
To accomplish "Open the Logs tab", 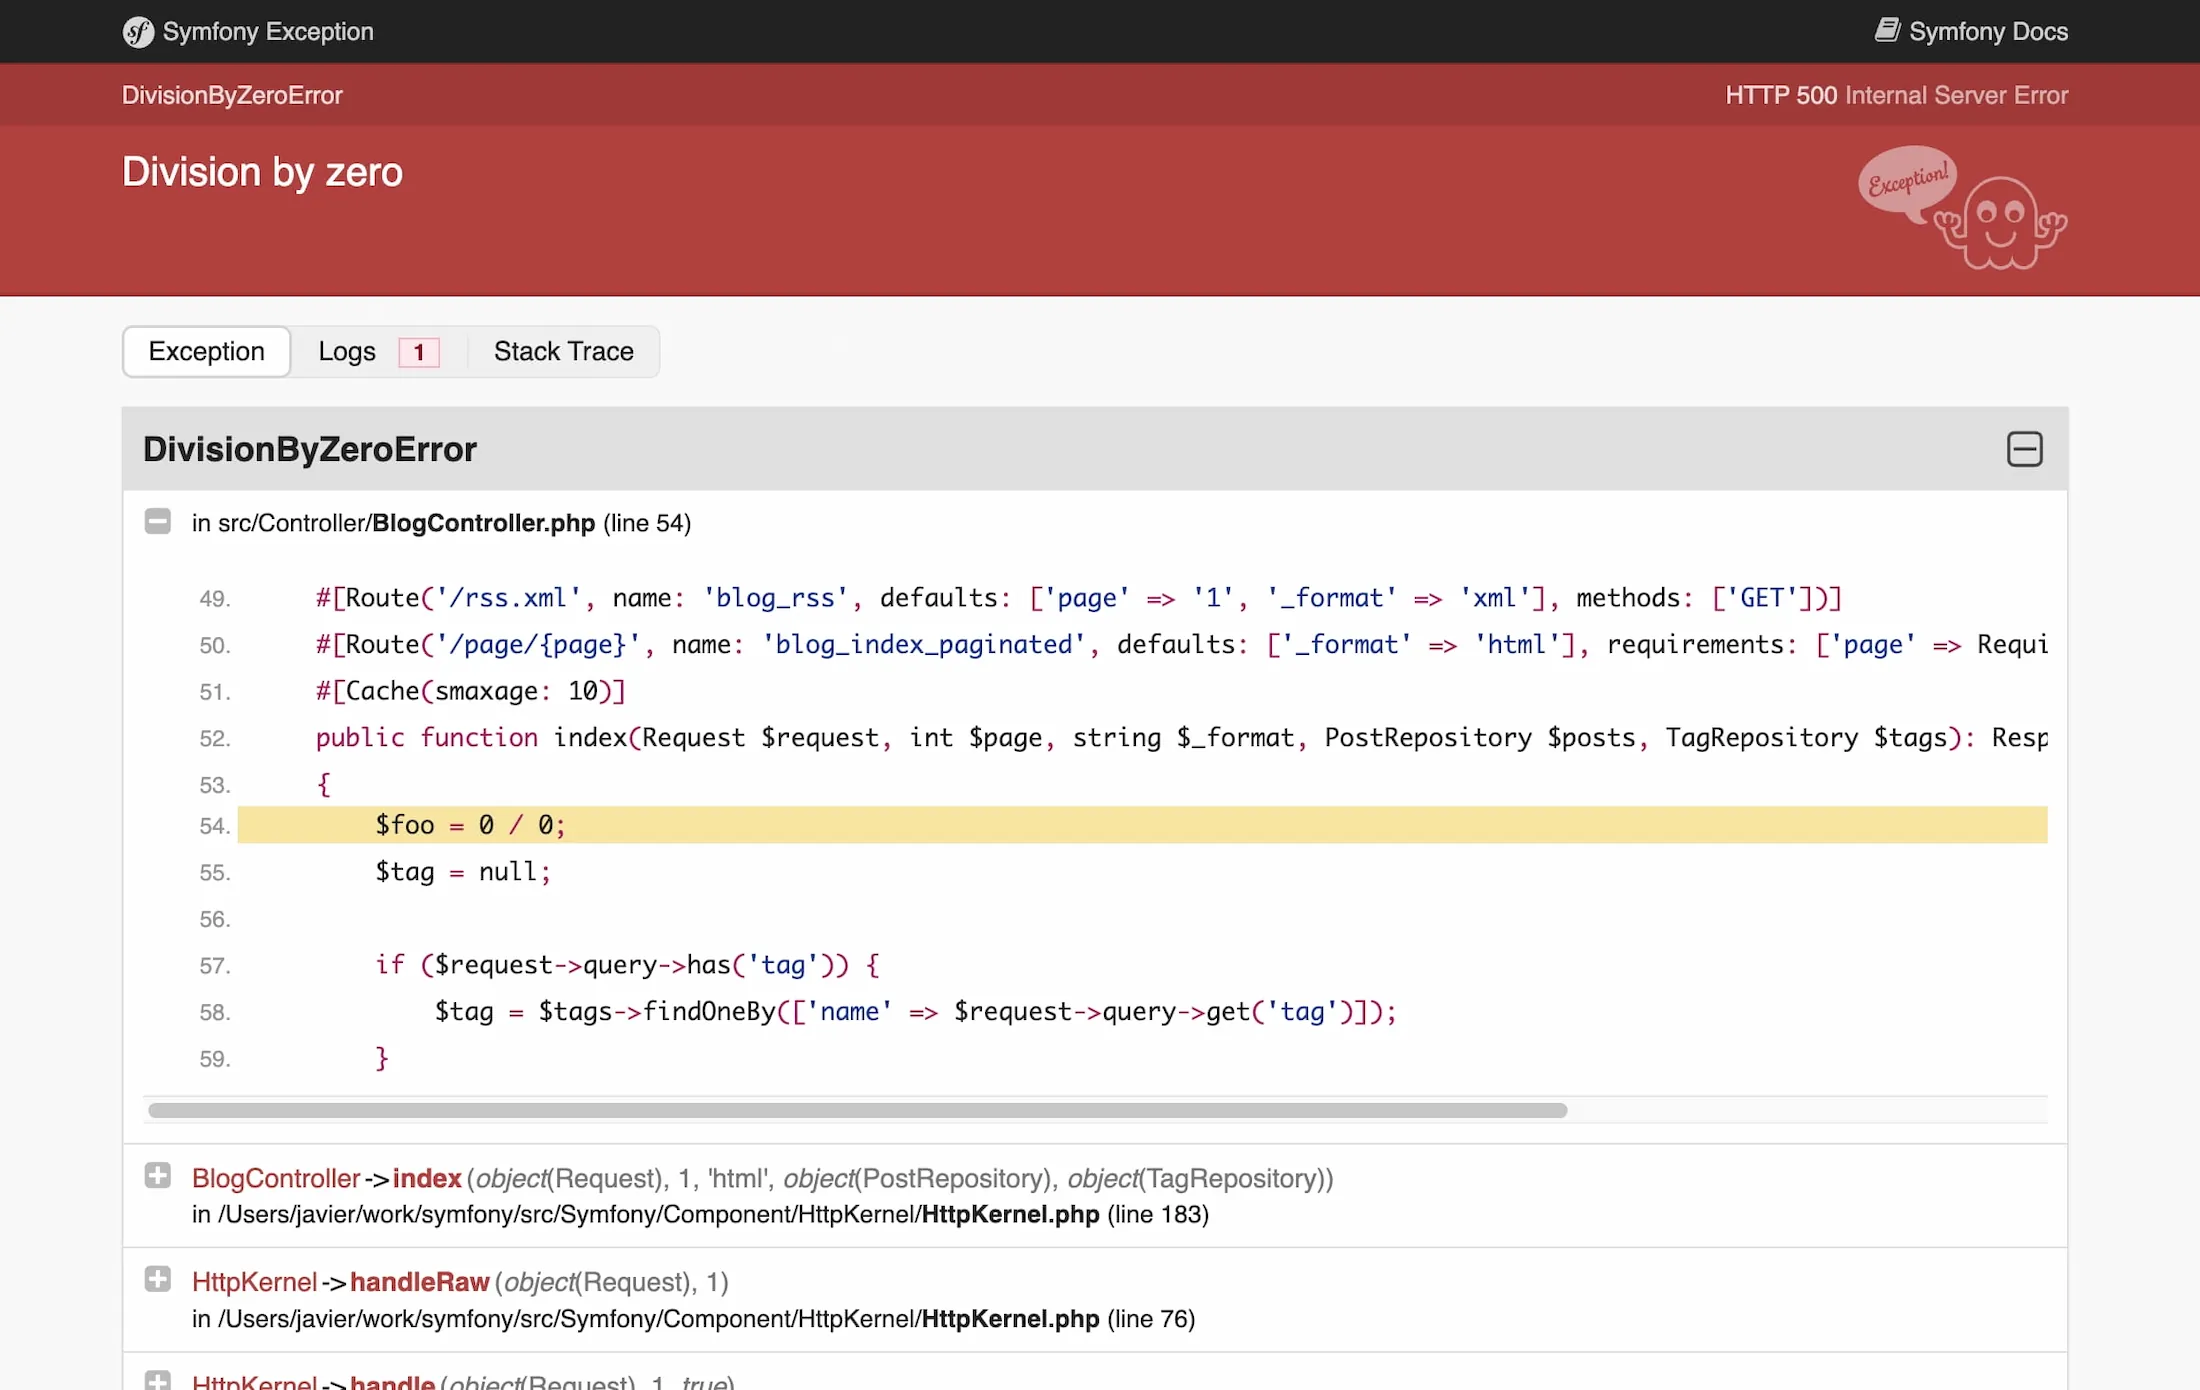I will click(x=346, y=351).
